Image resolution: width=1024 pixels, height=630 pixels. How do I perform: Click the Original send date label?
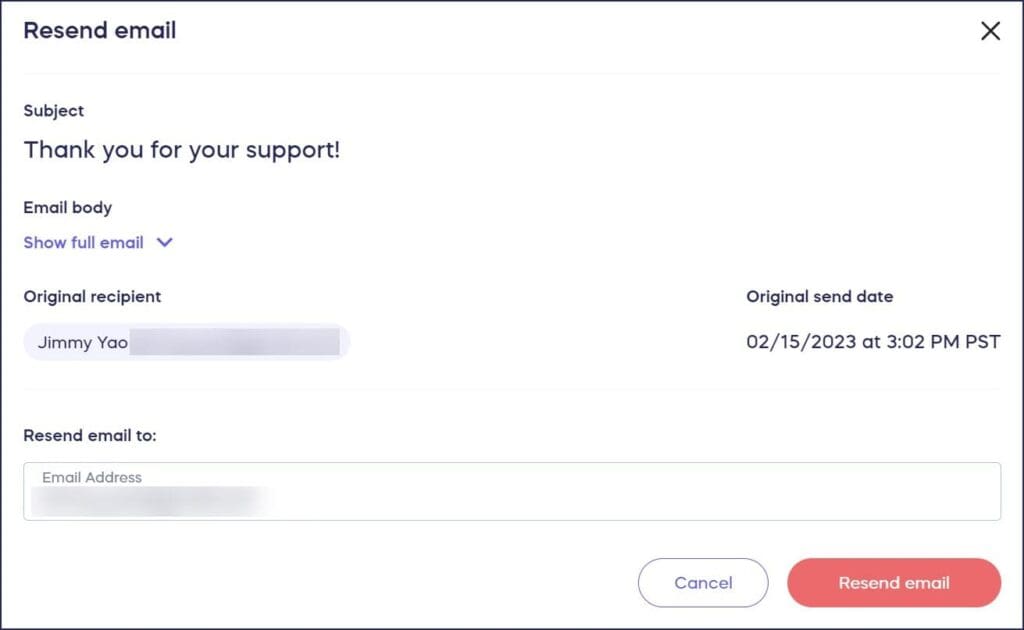tap(820, 296)
